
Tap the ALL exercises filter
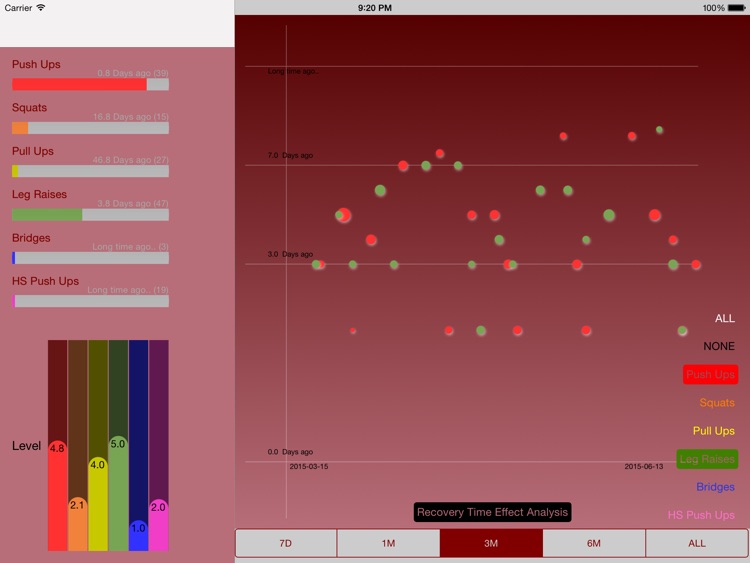pos(725,319)
